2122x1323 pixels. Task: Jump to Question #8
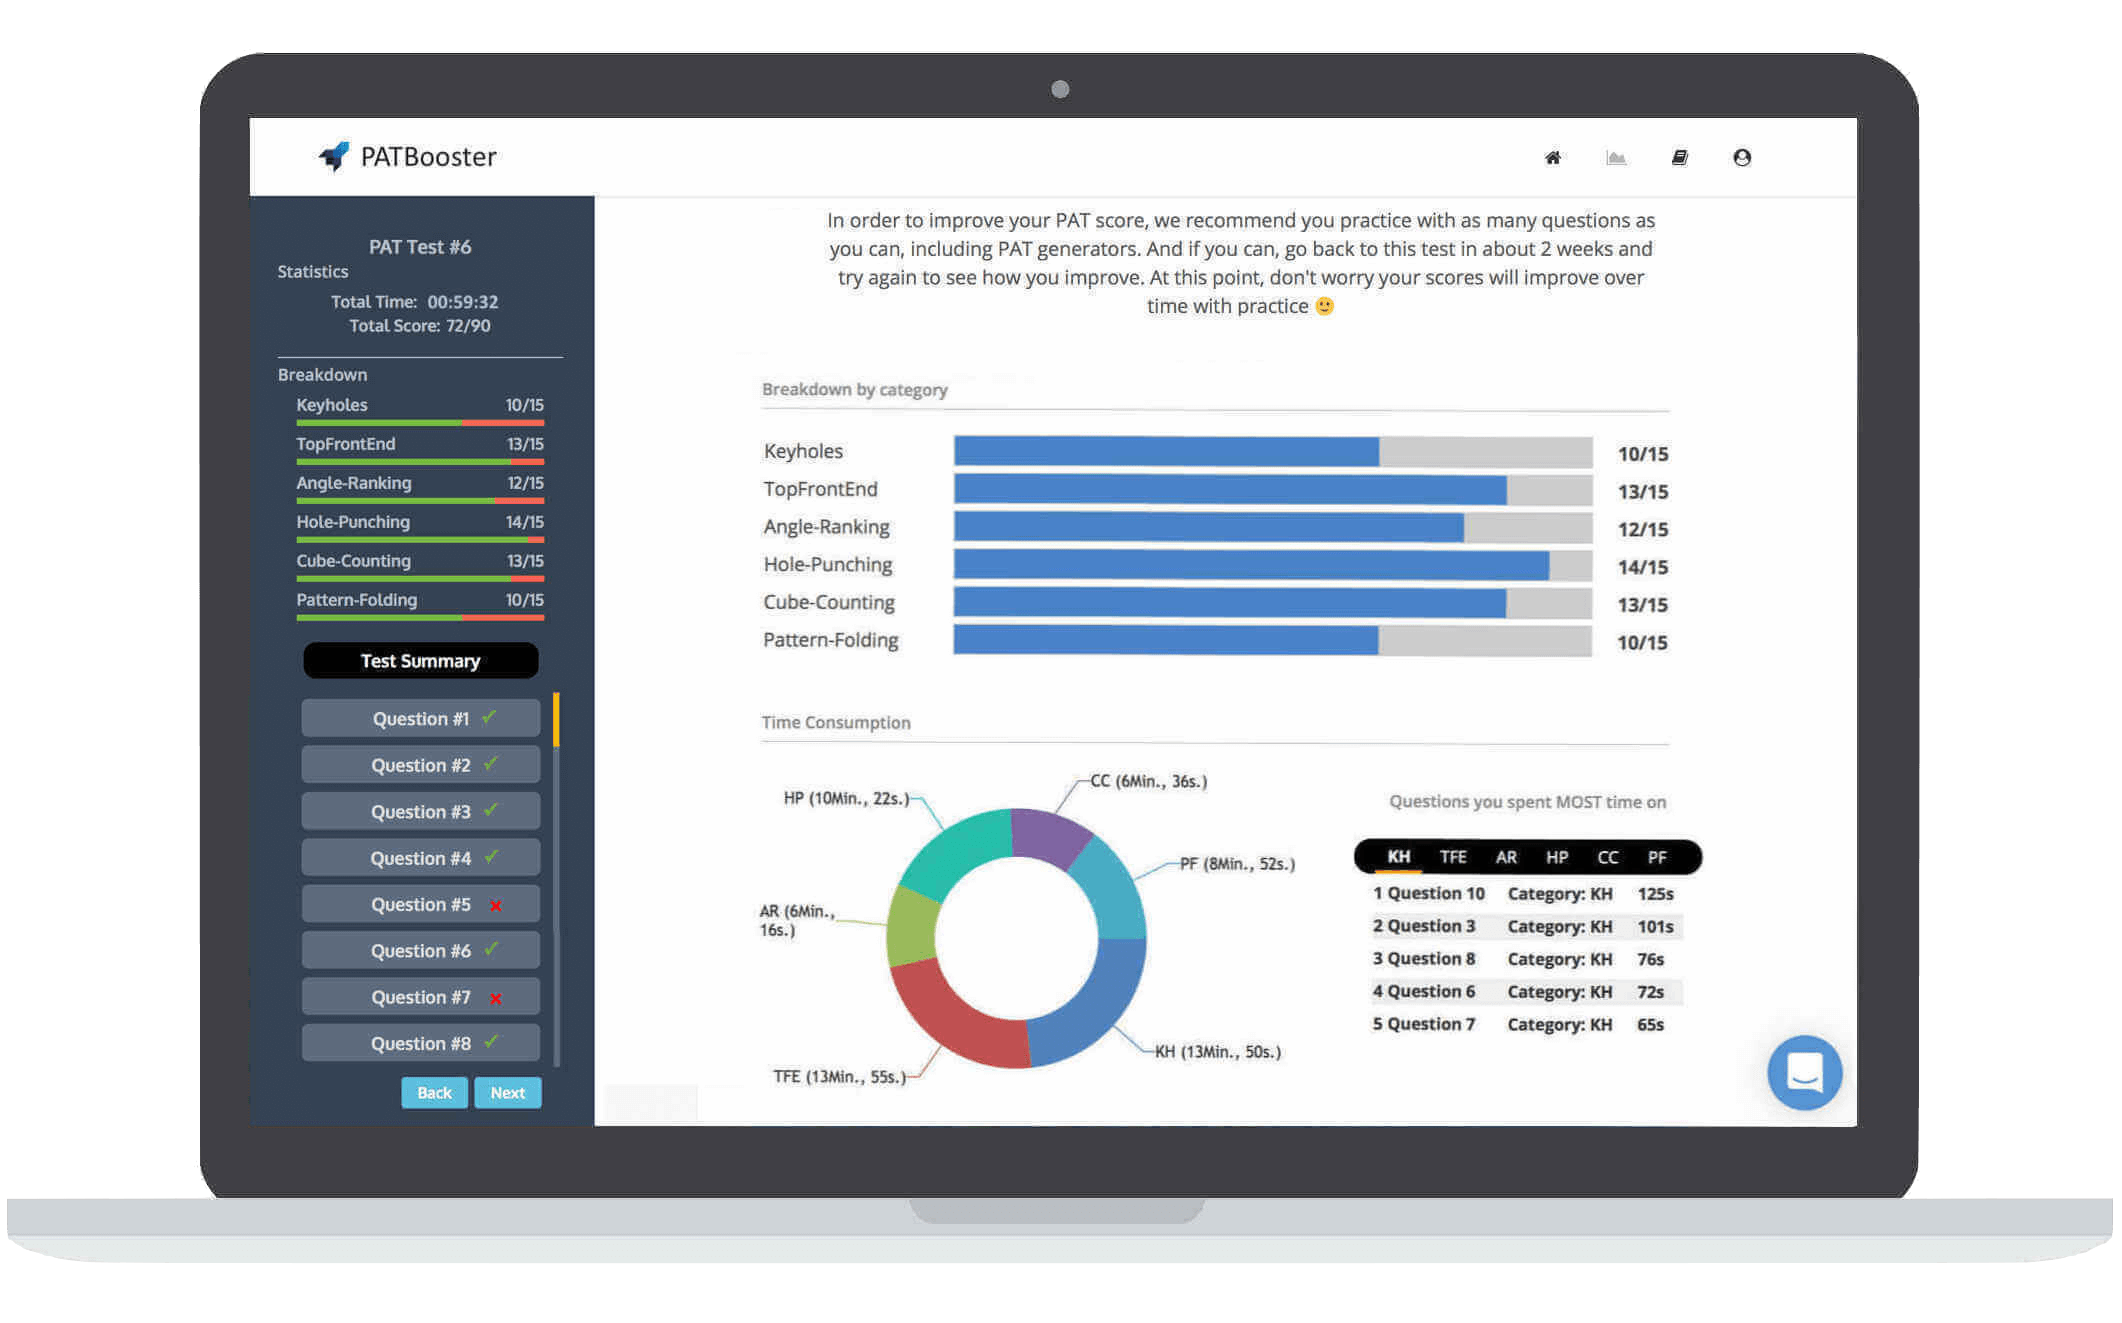coord(420,1043)
